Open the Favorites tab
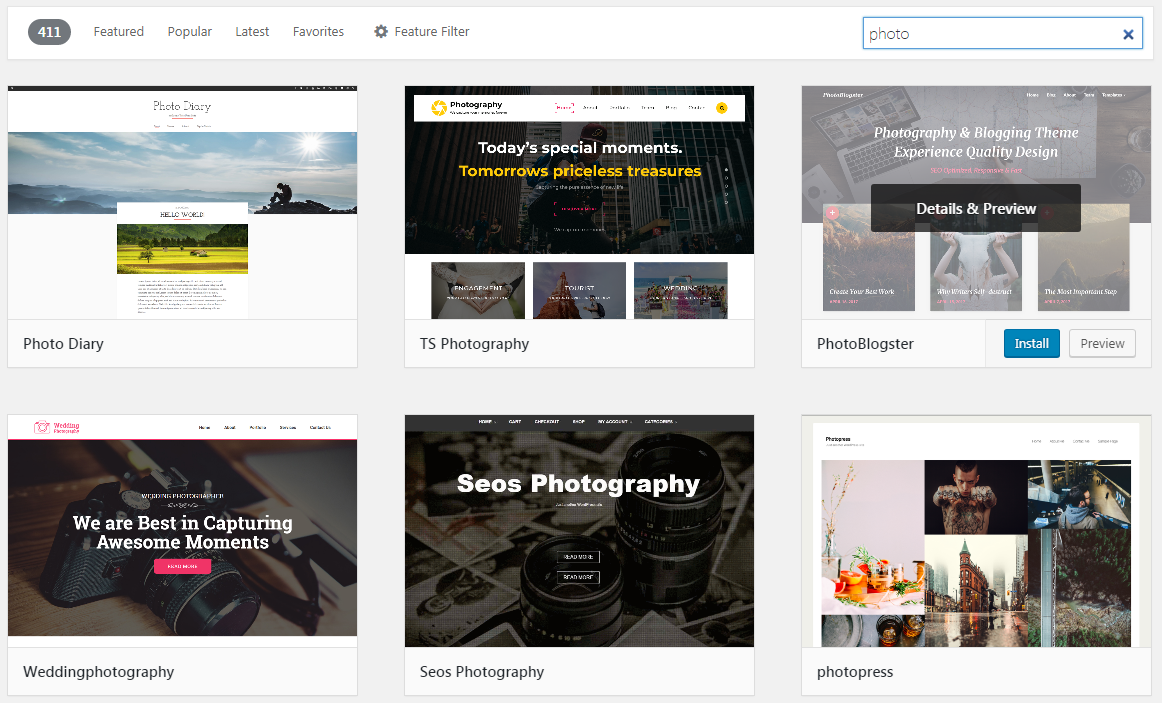 tap(318, 32)
